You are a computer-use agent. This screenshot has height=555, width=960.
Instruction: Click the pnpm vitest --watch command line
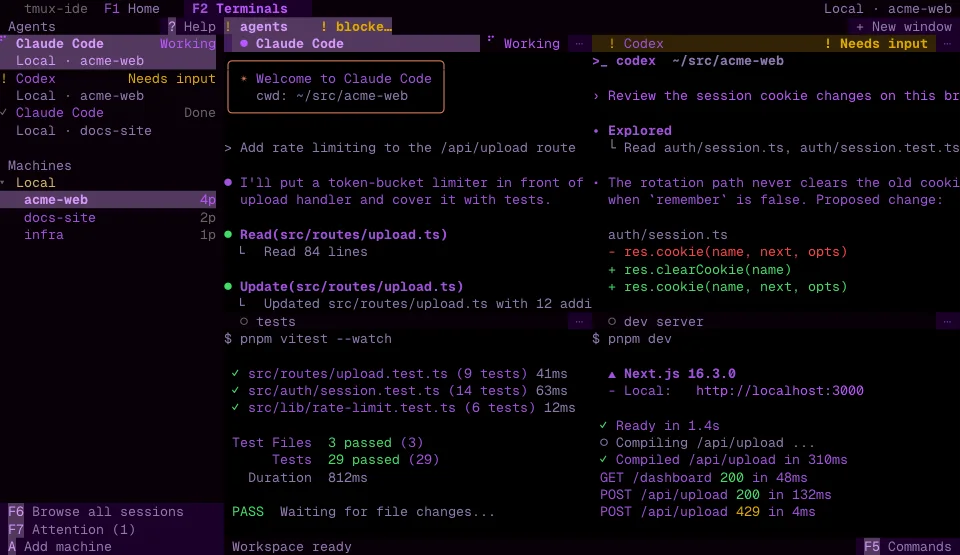[x=308, y=339]
